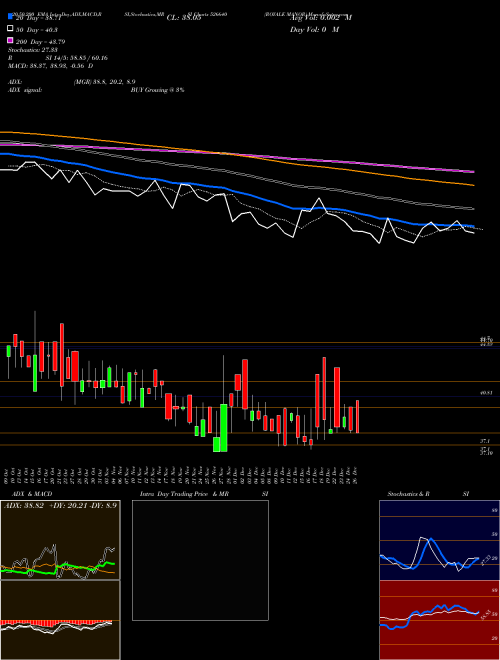
Task: Click the orange moving average line's right end
Action: [x=472, y=185]
